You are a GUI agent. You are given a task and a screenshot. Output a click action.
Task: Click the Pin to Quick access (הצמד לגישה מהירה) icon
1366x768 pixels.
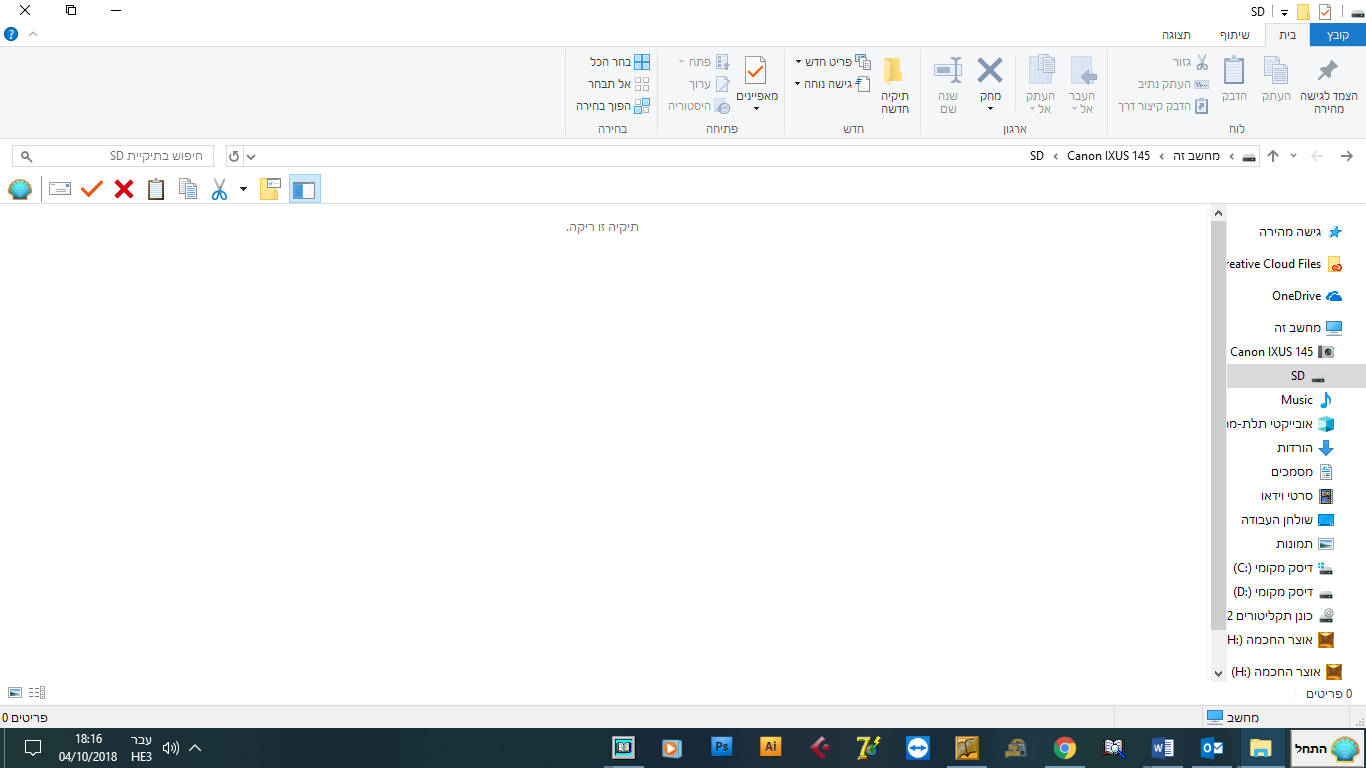(x=1327, y=70)
